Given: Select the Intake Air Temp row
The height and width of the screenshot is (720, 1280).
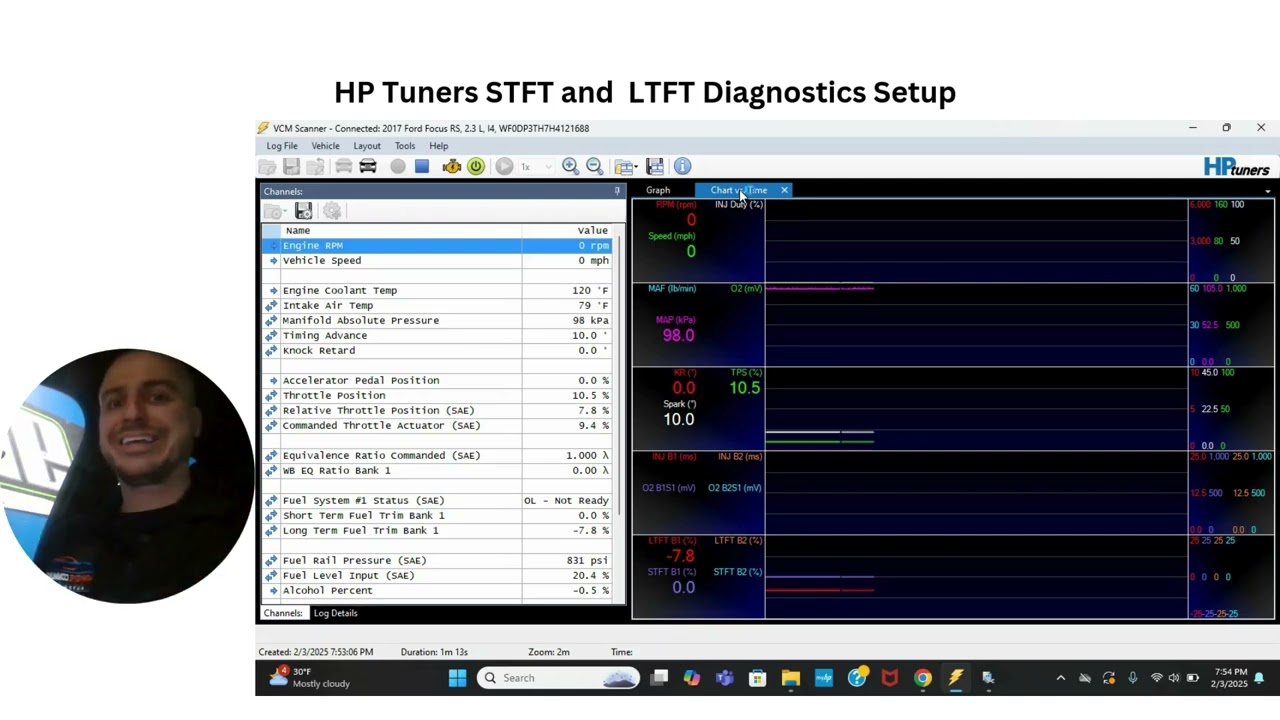Looking at the screenshot, I should pos(438,305).
